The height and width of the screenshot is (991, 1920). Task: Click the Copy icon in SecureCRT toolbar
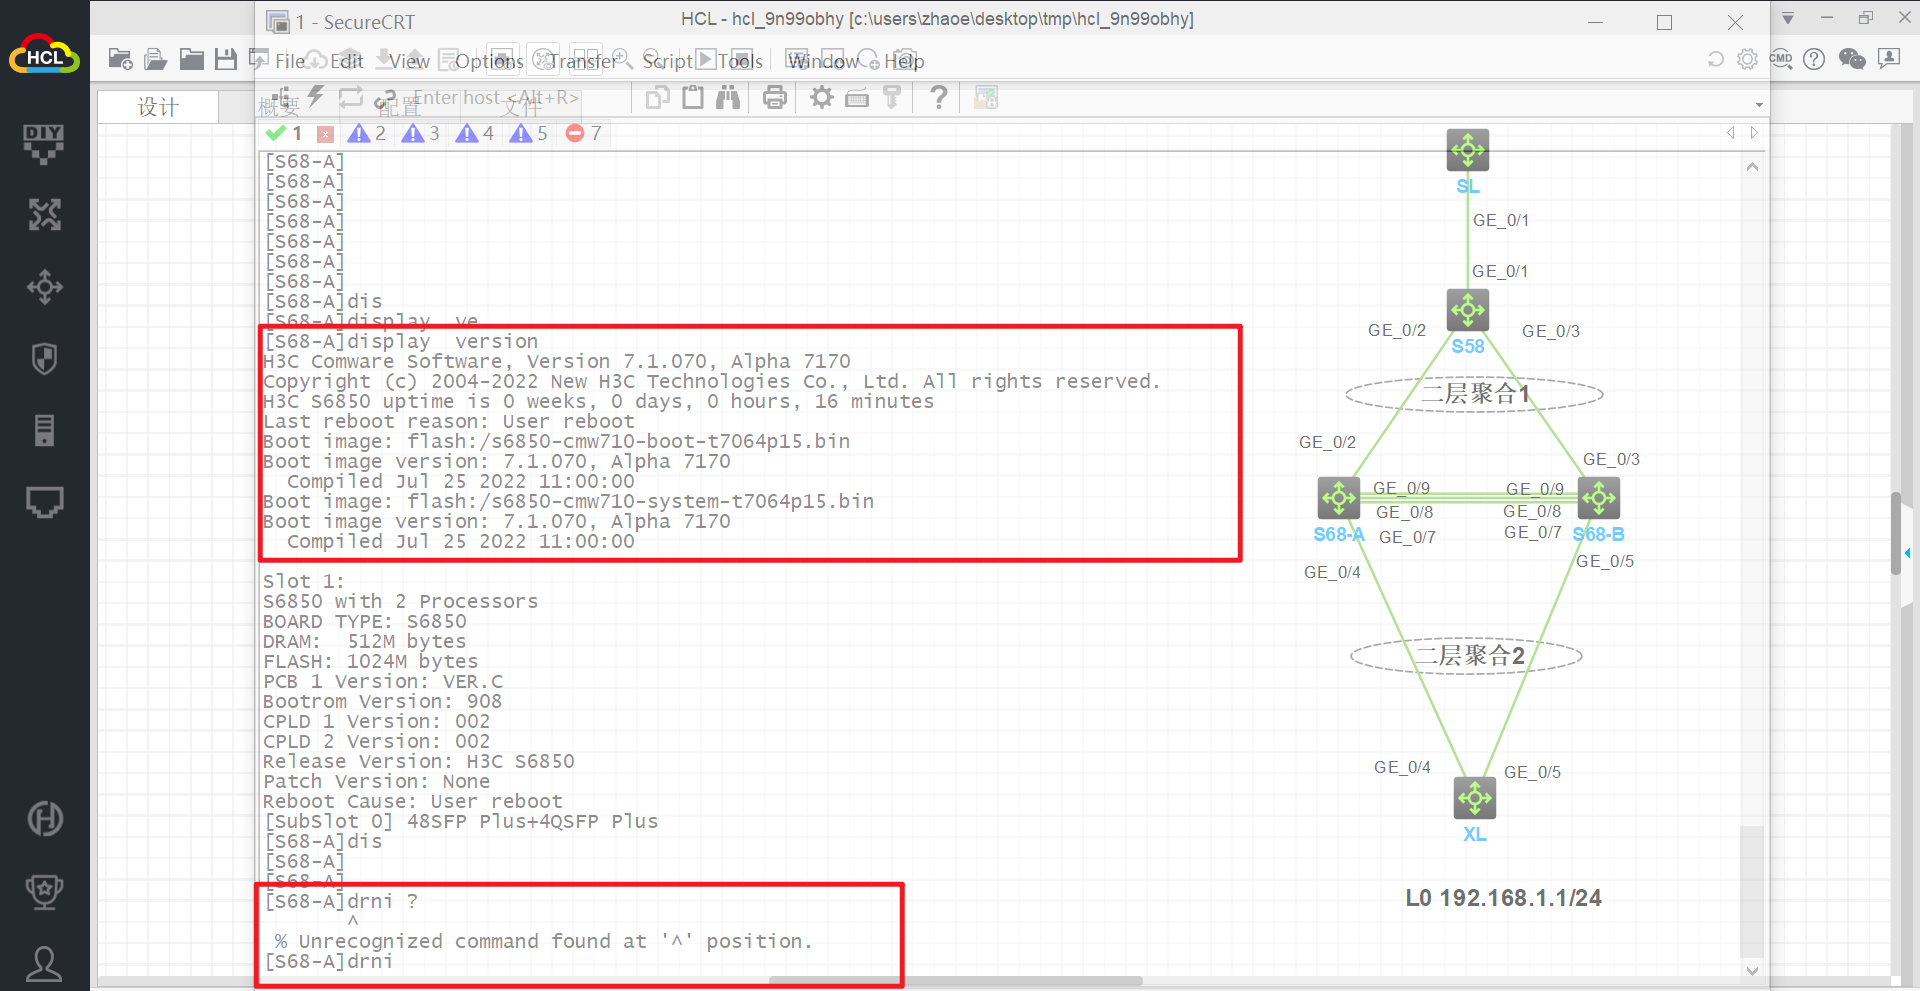pyautogui.click(x=657, y=98)
